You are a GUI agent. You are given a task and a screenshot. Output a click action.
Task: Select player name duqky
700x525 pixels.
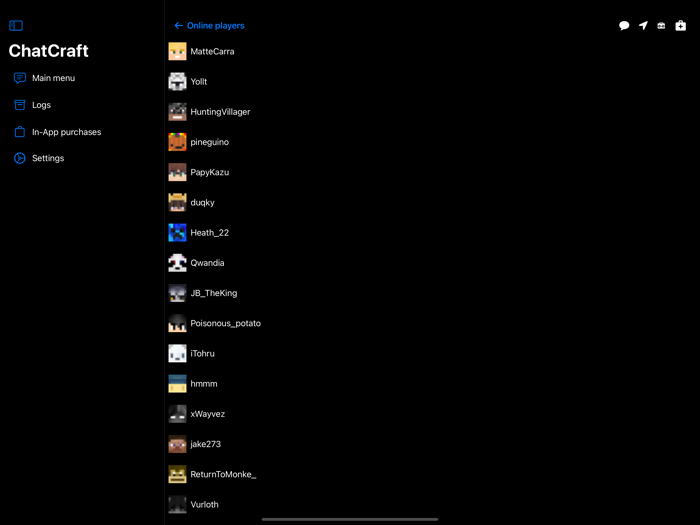(202, 203)
